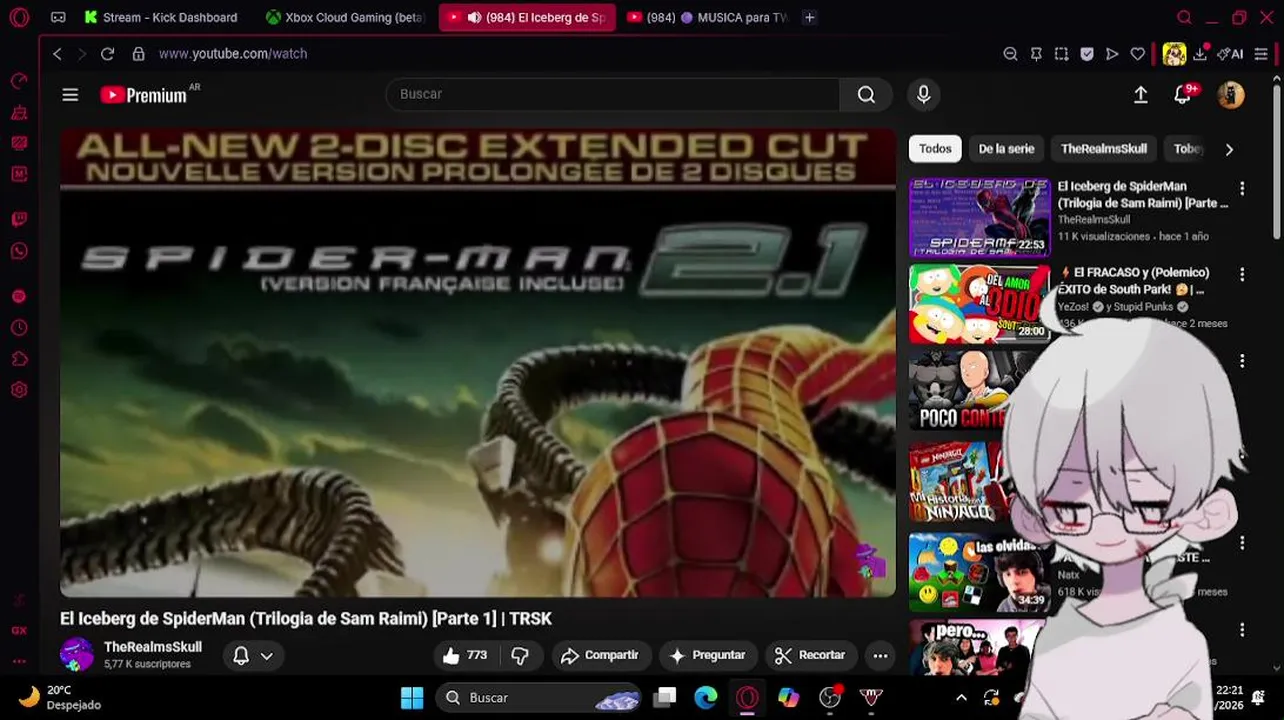The image size is (1284, 720).
Task: Open the player play-arrow icon in address bar
Action: coord(1112,54)
